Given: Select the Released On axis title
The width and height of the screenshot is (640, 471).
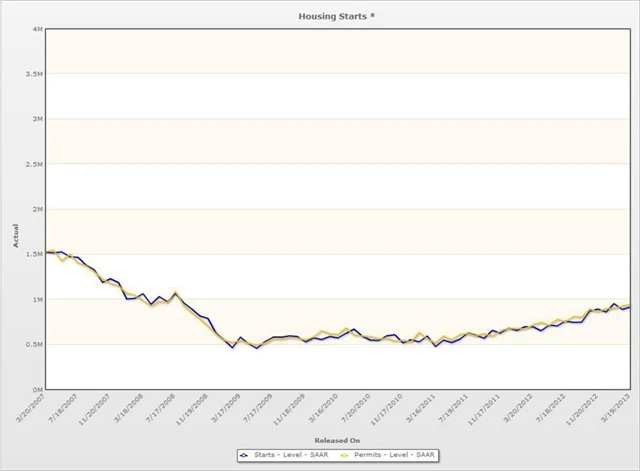Looking at the screenshot, I should click(x=337, y=440).
